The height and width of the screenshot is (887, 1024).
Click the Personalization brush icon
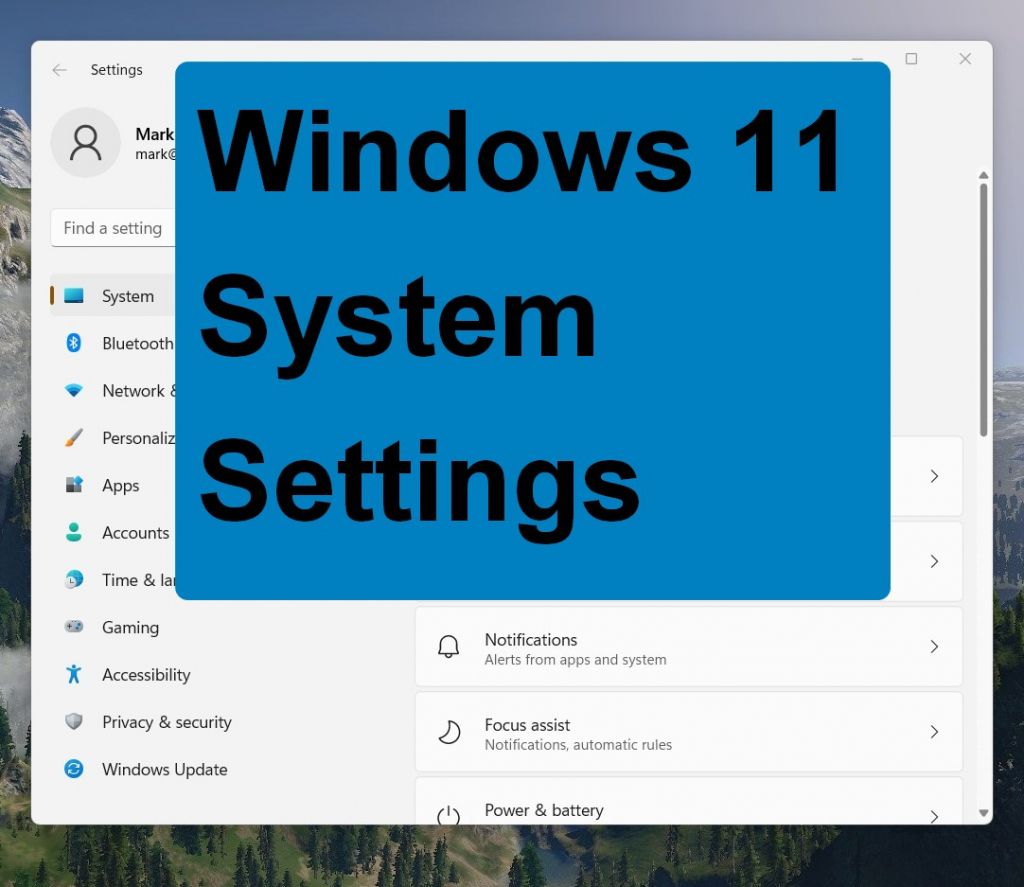click(x=74, y=438)
